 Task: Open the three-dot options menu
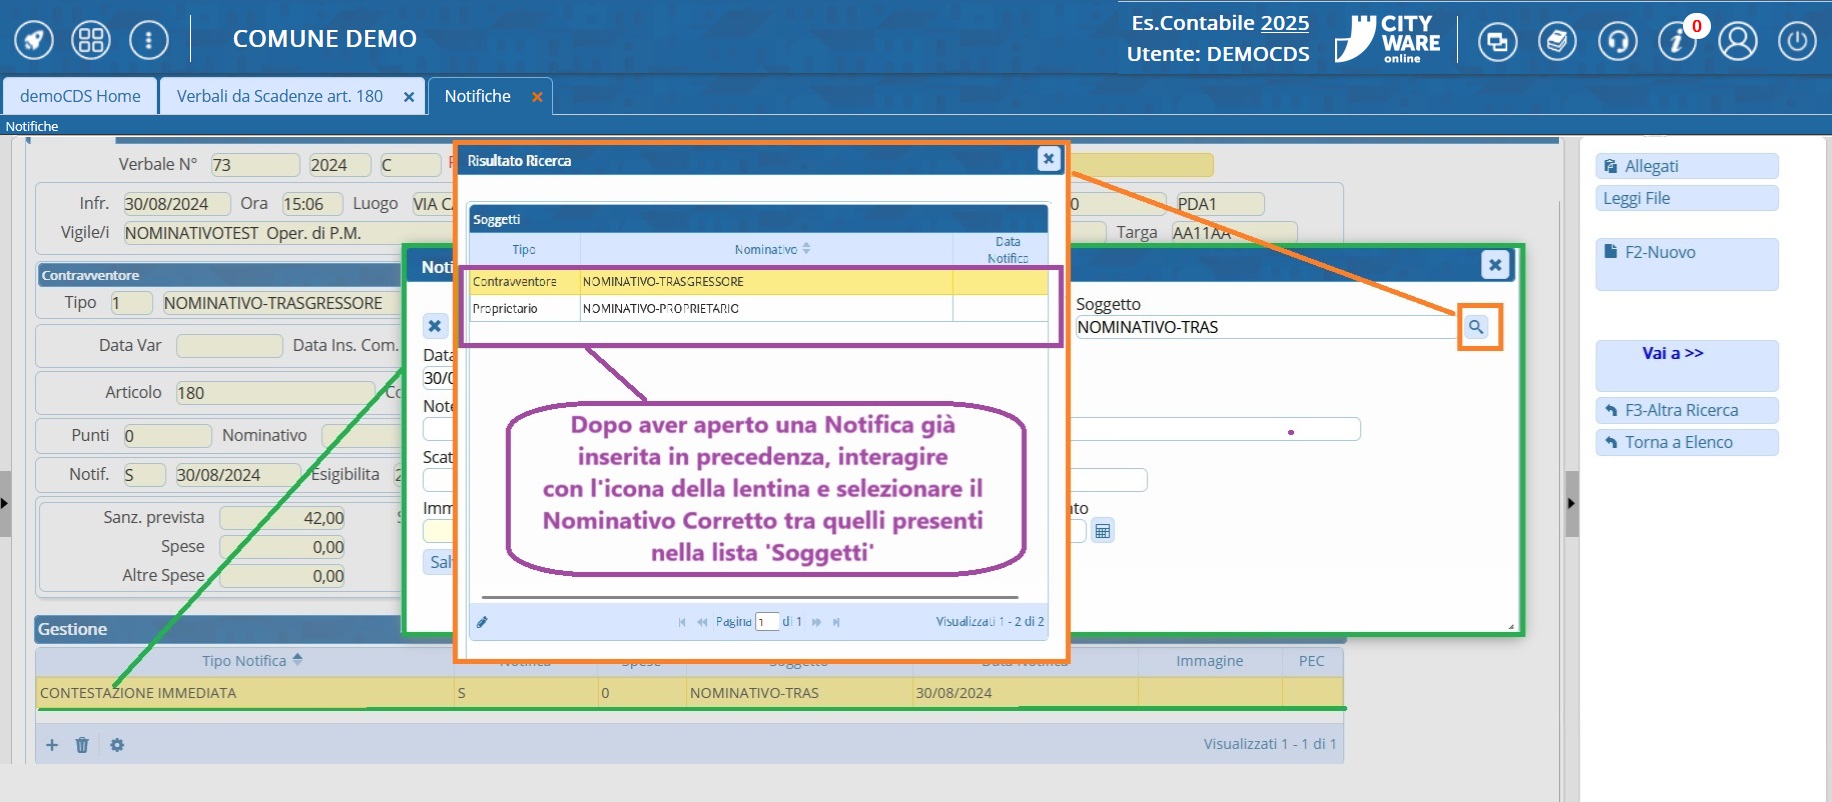point(149,40)
